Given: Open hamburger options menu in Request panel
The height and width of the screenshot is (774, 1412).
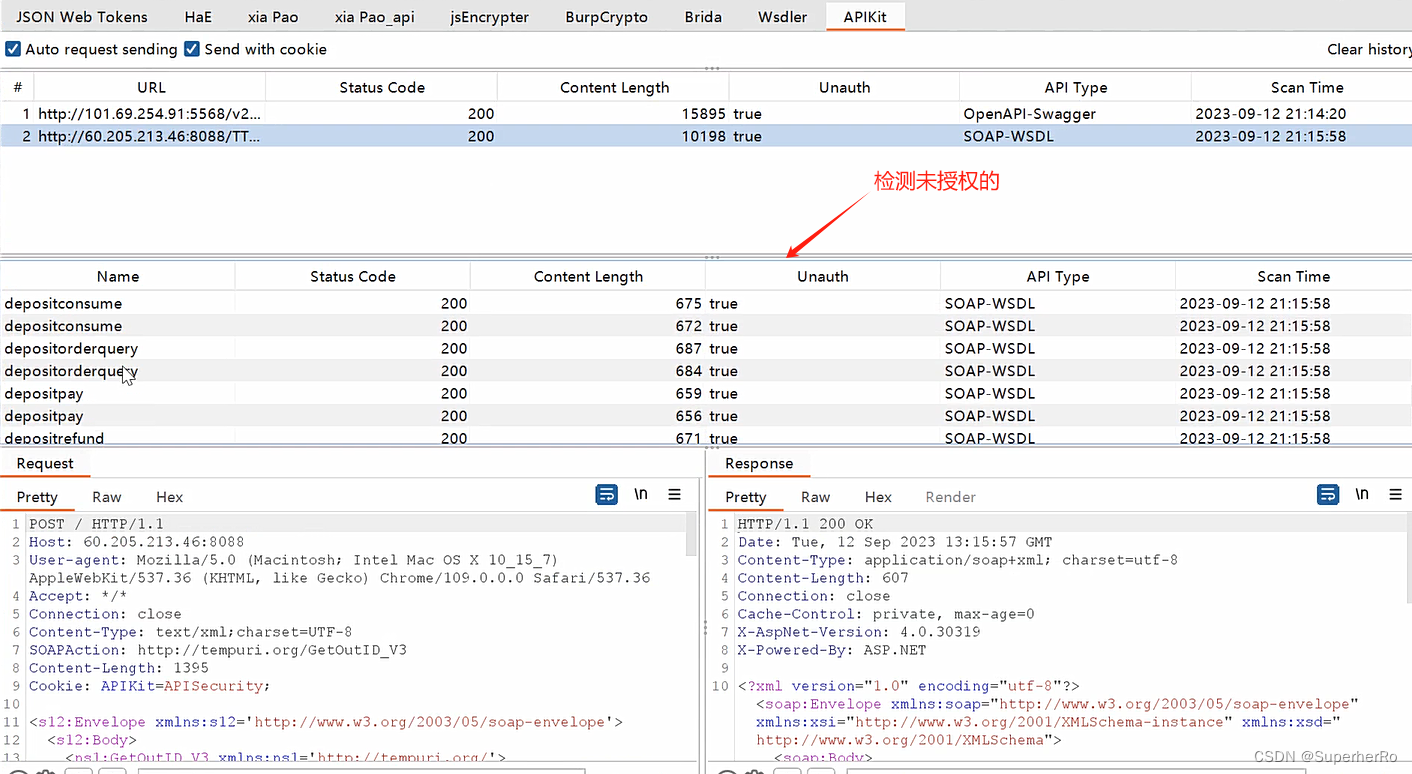Looking at the screenshot, I should (x=675, y=495).
